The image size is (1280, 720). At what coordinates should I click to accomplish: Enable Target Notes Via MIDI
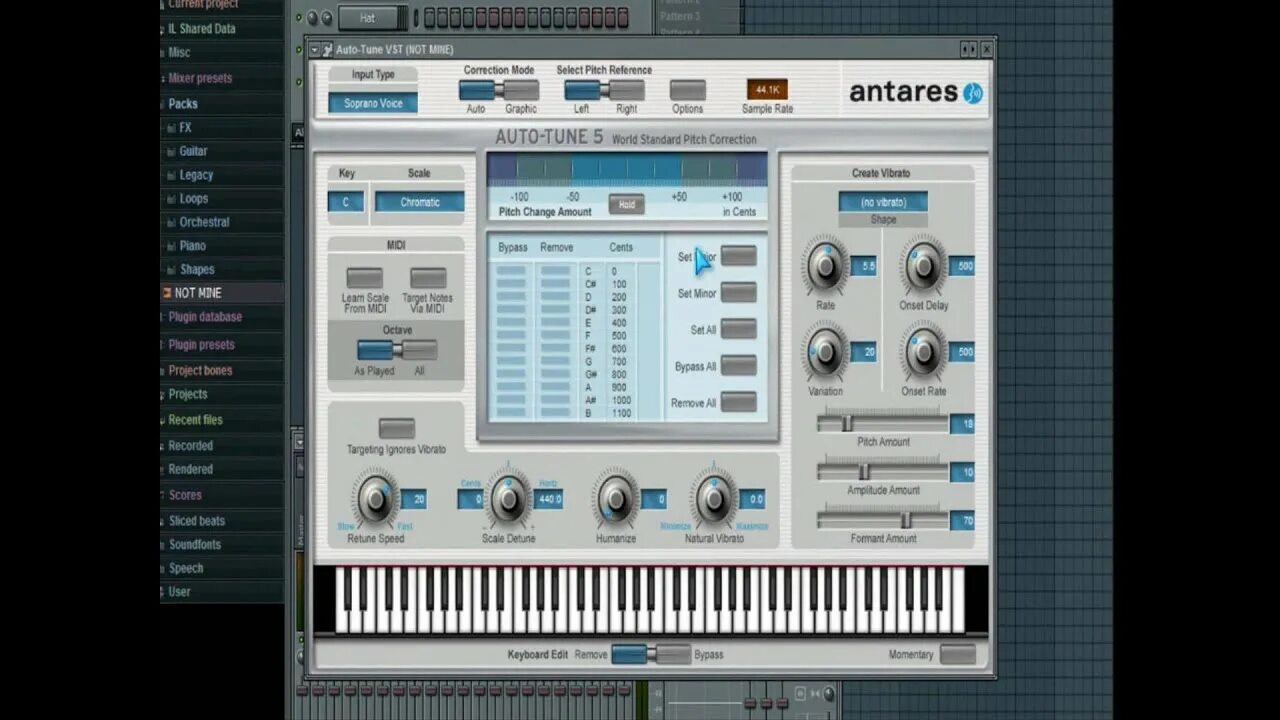tap(428, 278)
